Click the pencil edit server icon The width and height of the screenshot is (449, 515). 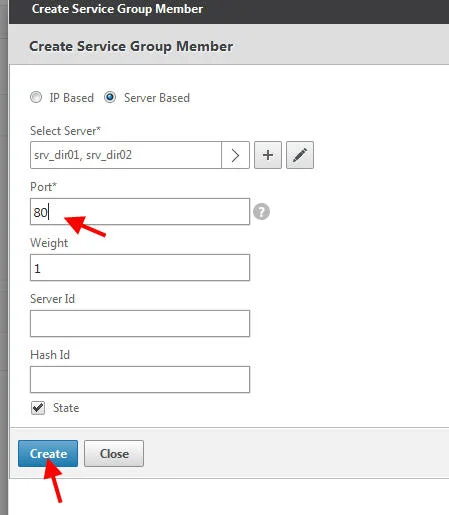(300, 155)
